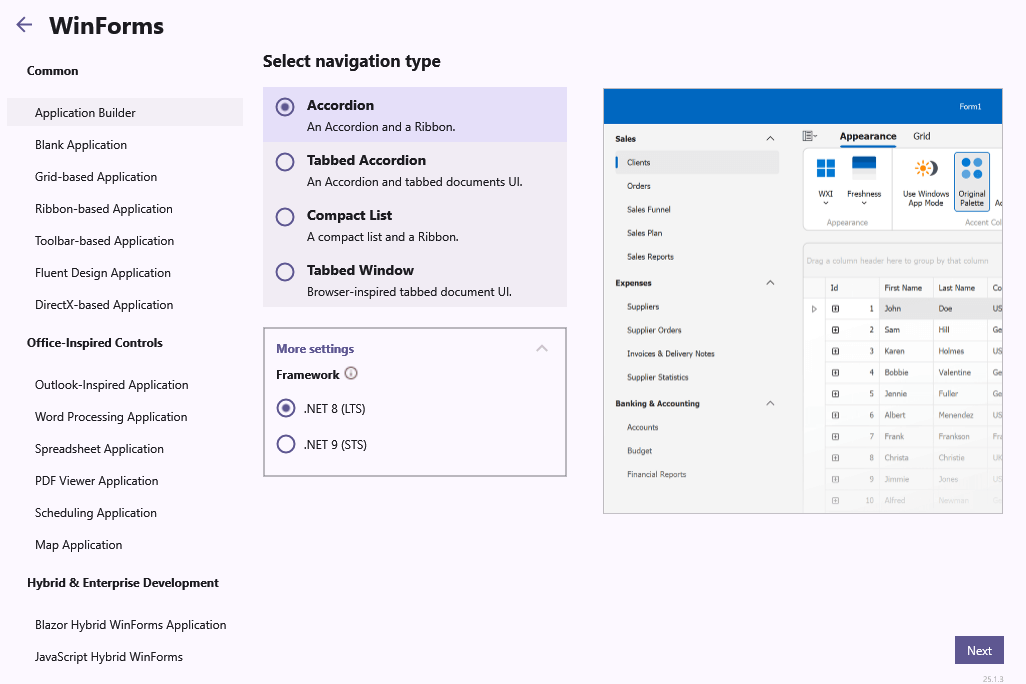
Task: Choose the Tabbed Window navigation option
Action: [283, 269]
